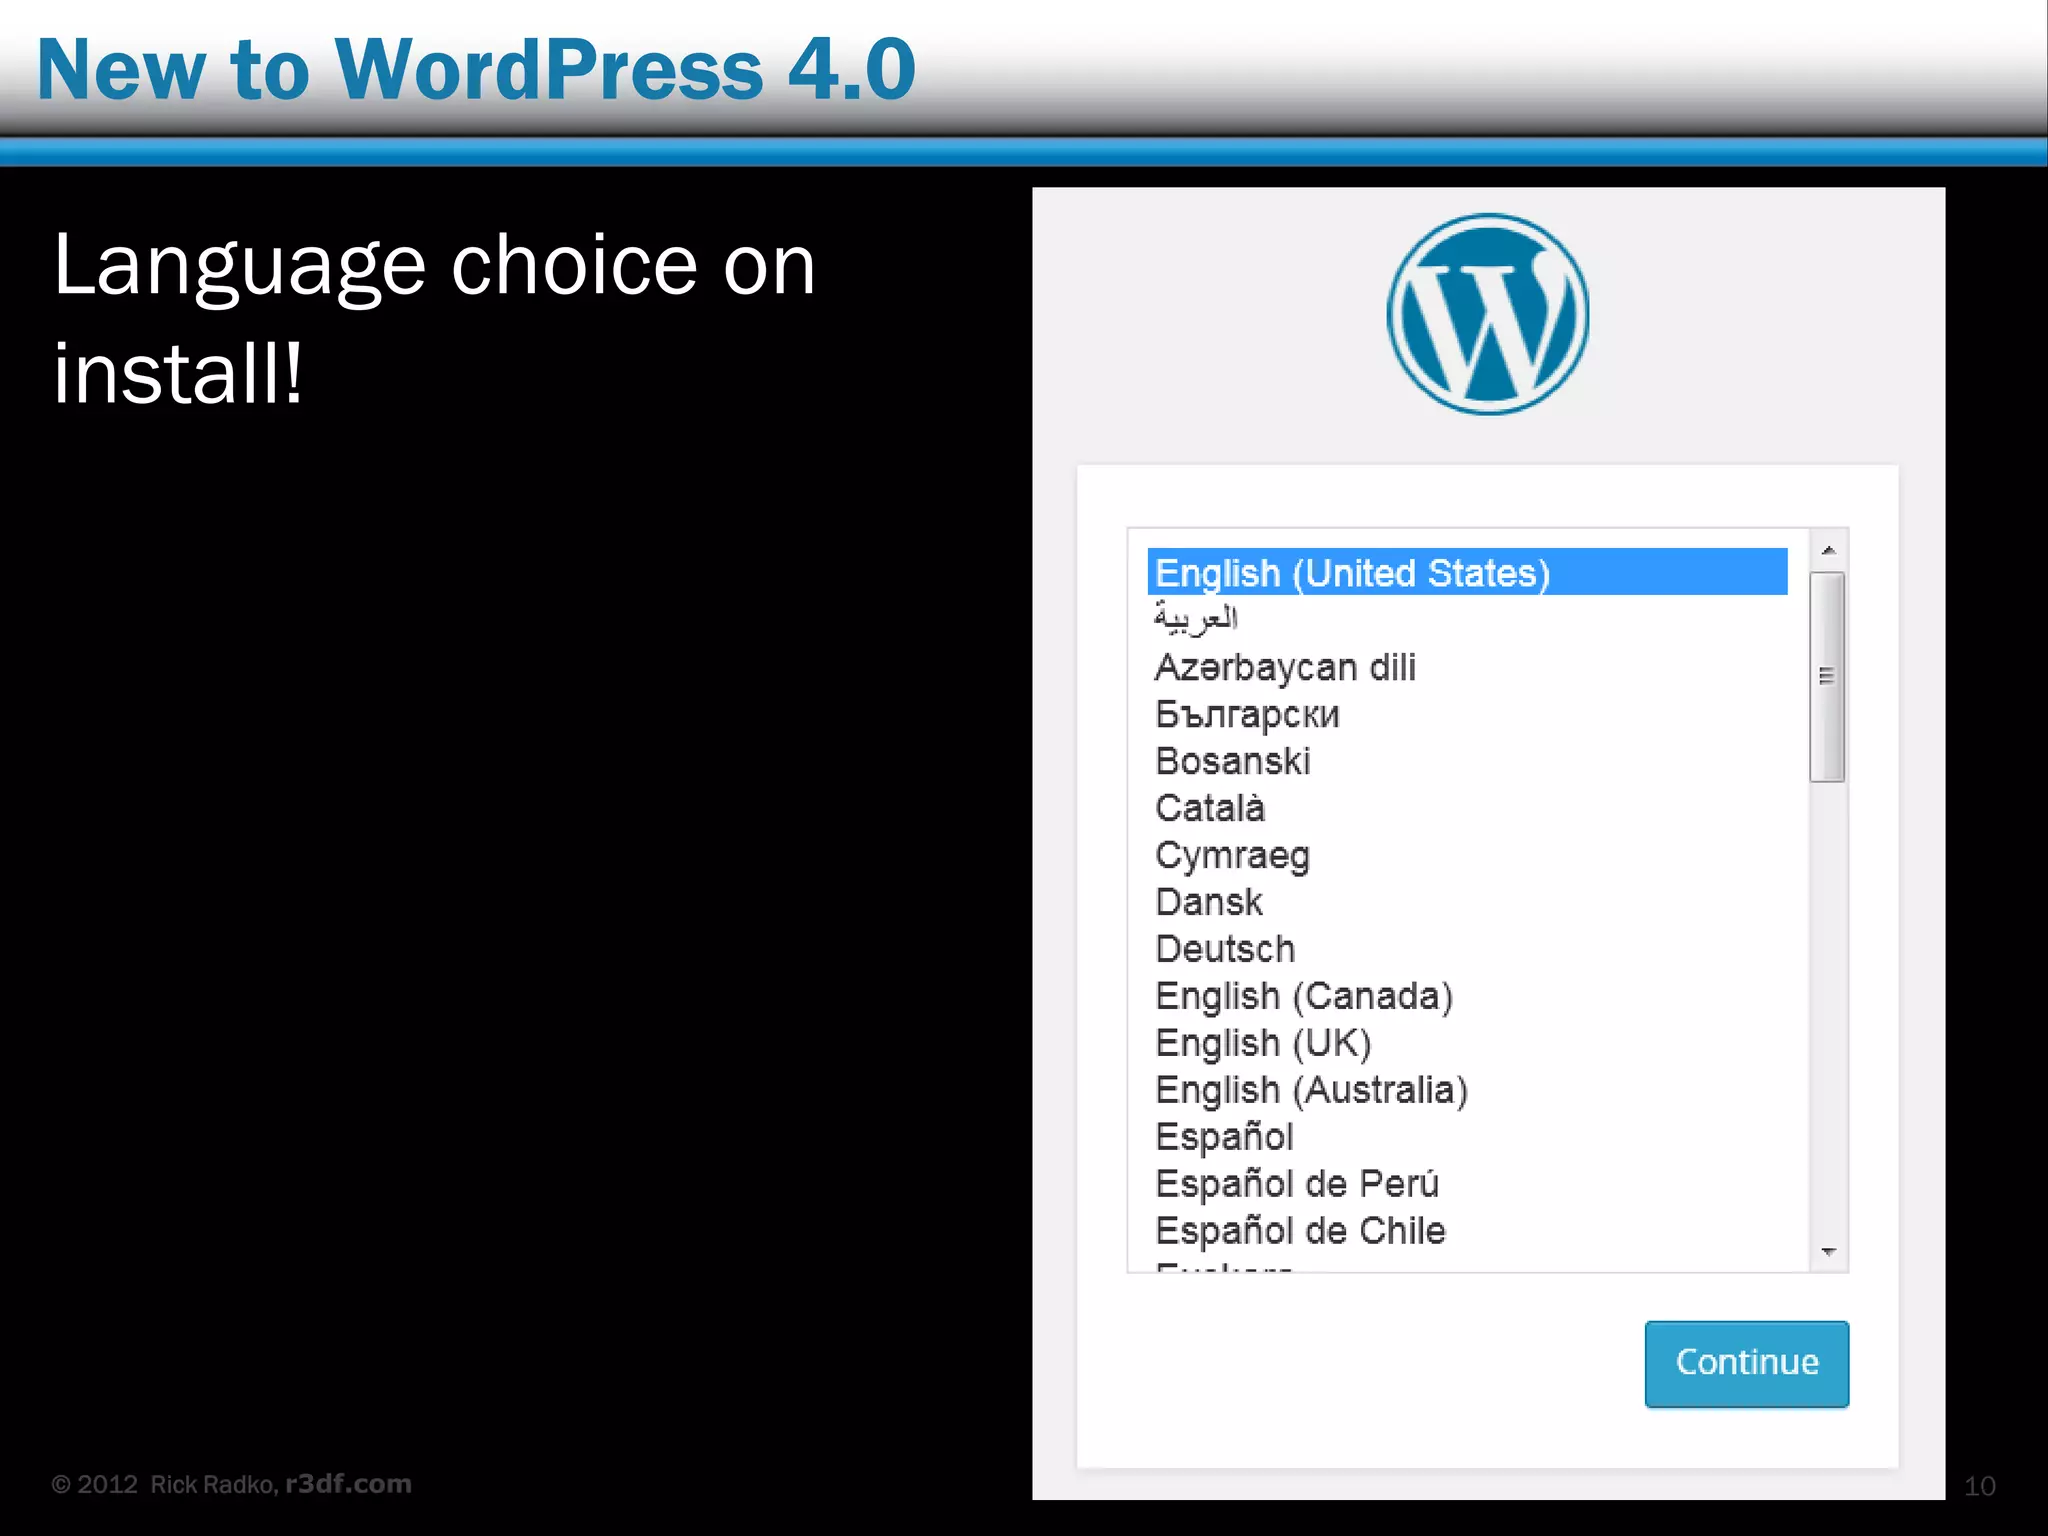This screenshot has height=1536, width=2048.
Task: Select Català language option
Action: [1467, 807]
